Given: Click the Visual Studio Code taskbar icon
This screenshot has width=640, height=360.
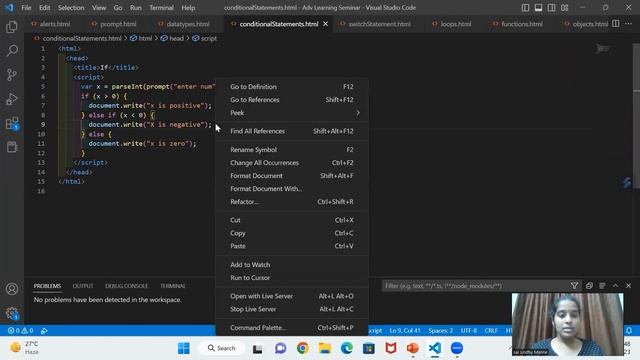Looking at the screenshot, I should [x=435, y=348].
